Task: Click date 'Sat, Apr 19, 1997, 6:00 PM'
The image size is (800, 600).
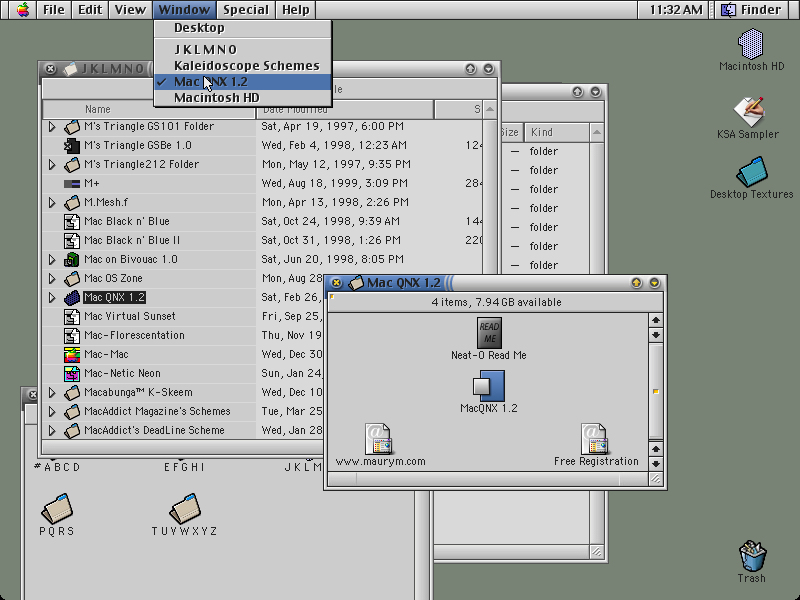Action: (x=333, y=126)
